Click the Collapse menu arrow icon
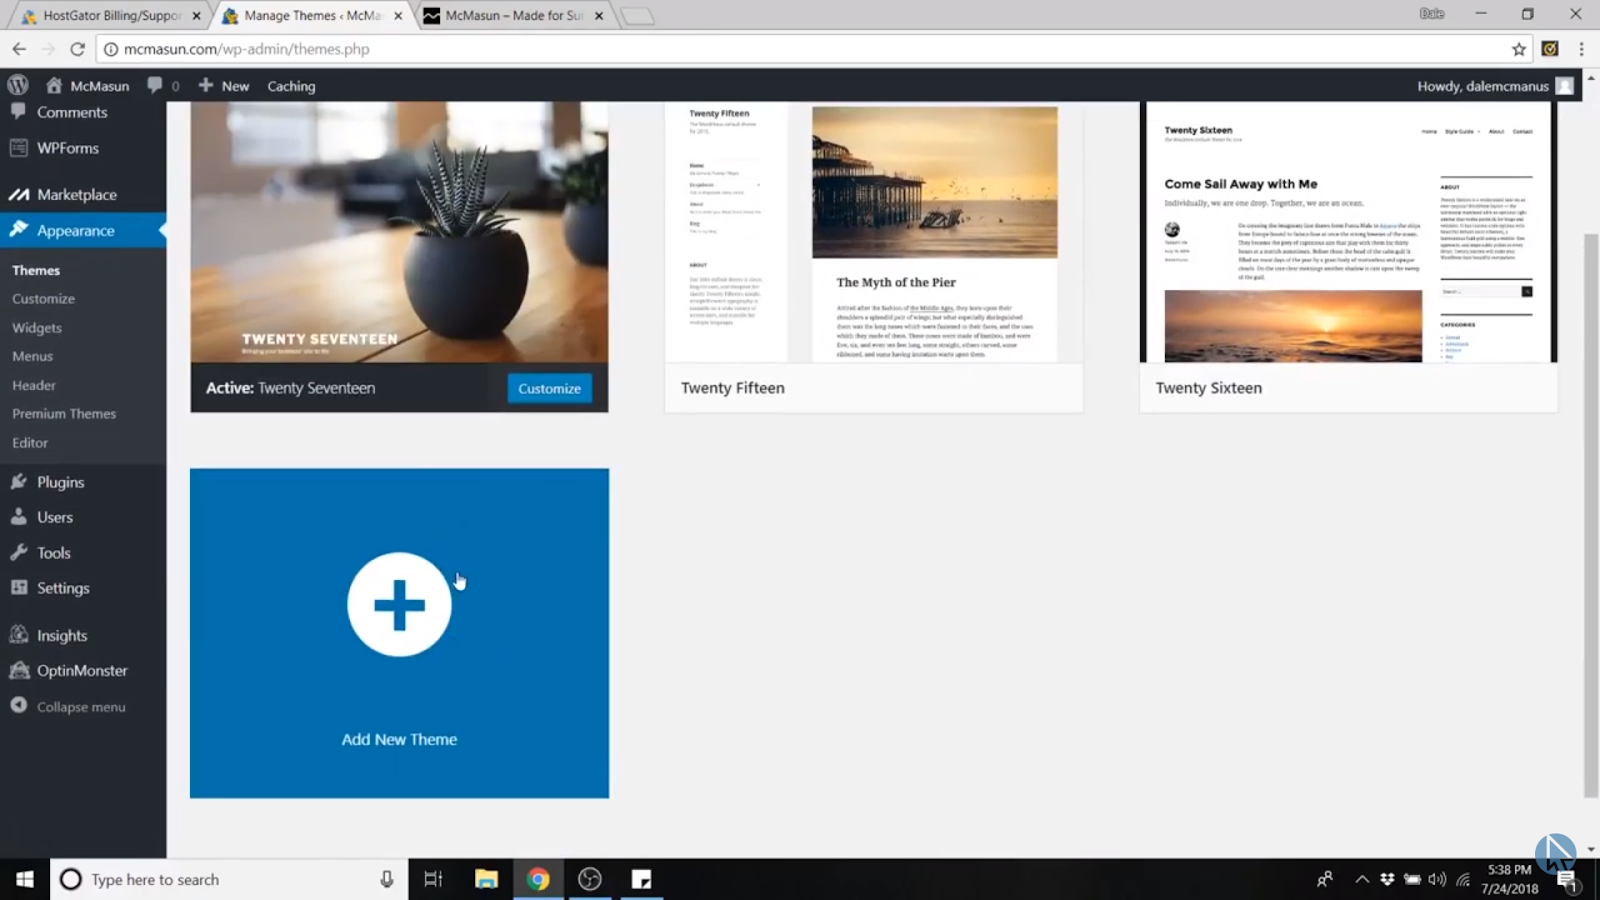The width and height of the screenshot is (1600, 900). [x=18, y=706]
